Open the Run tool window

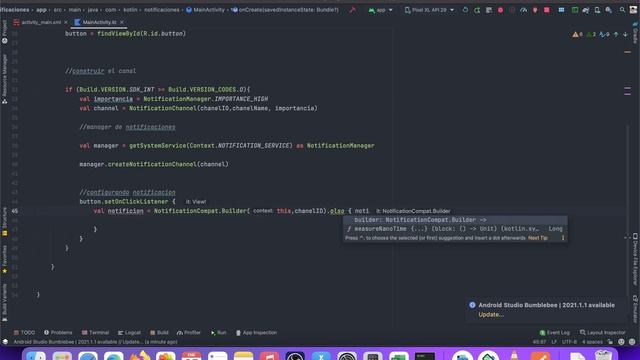click(218, 333)
